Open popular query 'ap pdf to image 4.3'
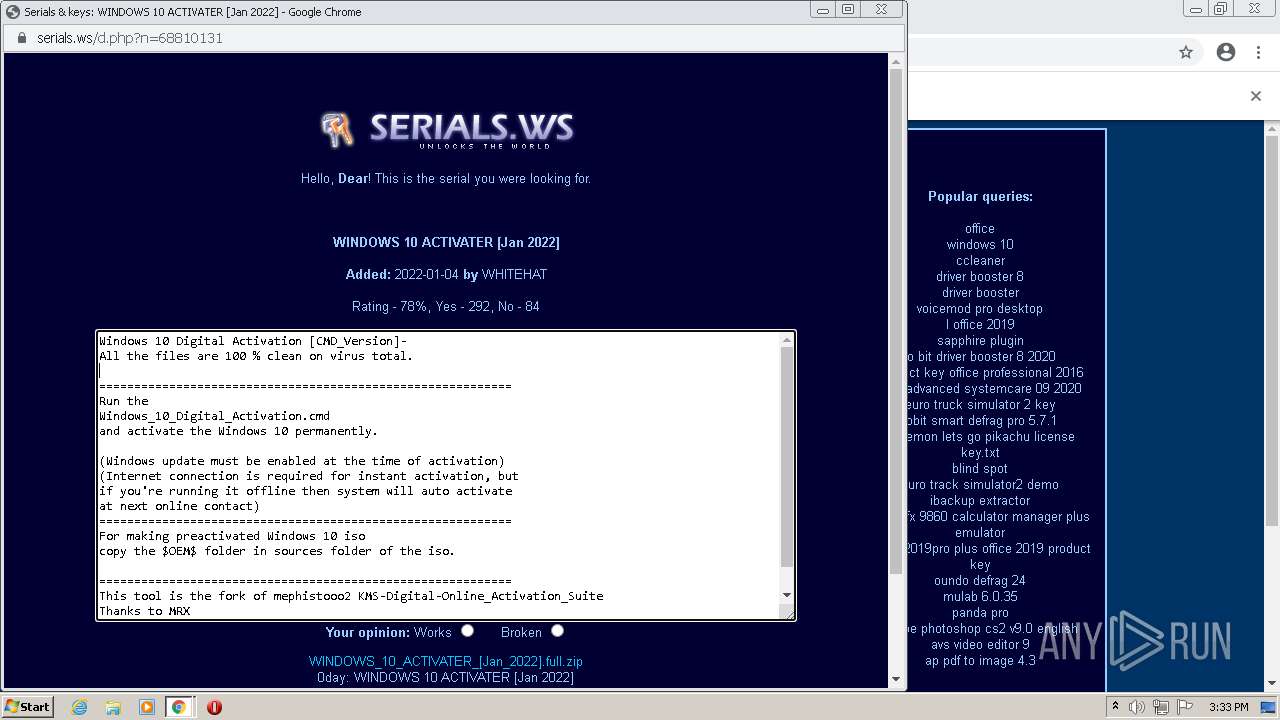The image size is (1280, 720). (x=980, y=660)
